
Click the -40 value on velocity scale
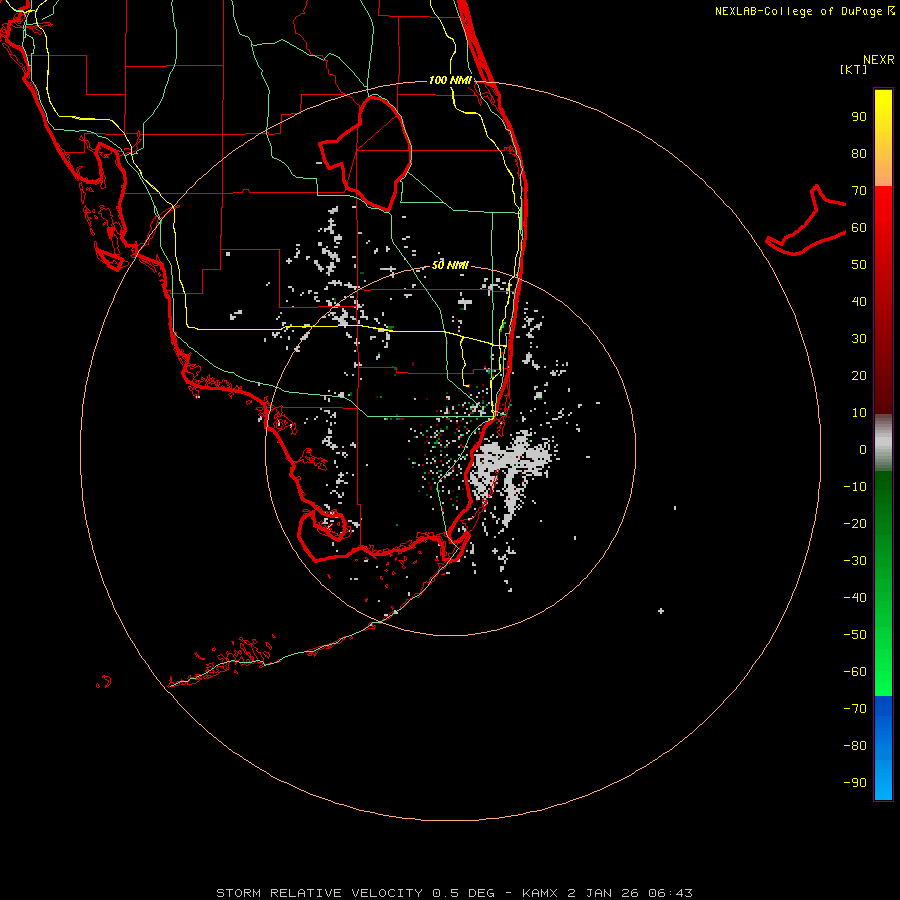point(855,598)
